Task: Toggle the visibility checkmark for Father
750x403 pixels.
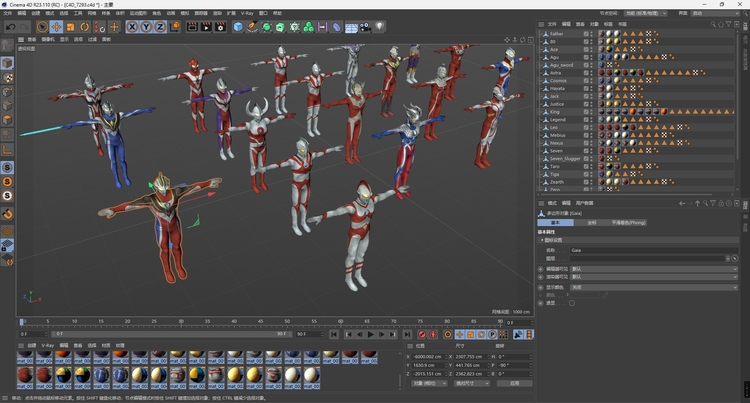Action: [586, 34]
